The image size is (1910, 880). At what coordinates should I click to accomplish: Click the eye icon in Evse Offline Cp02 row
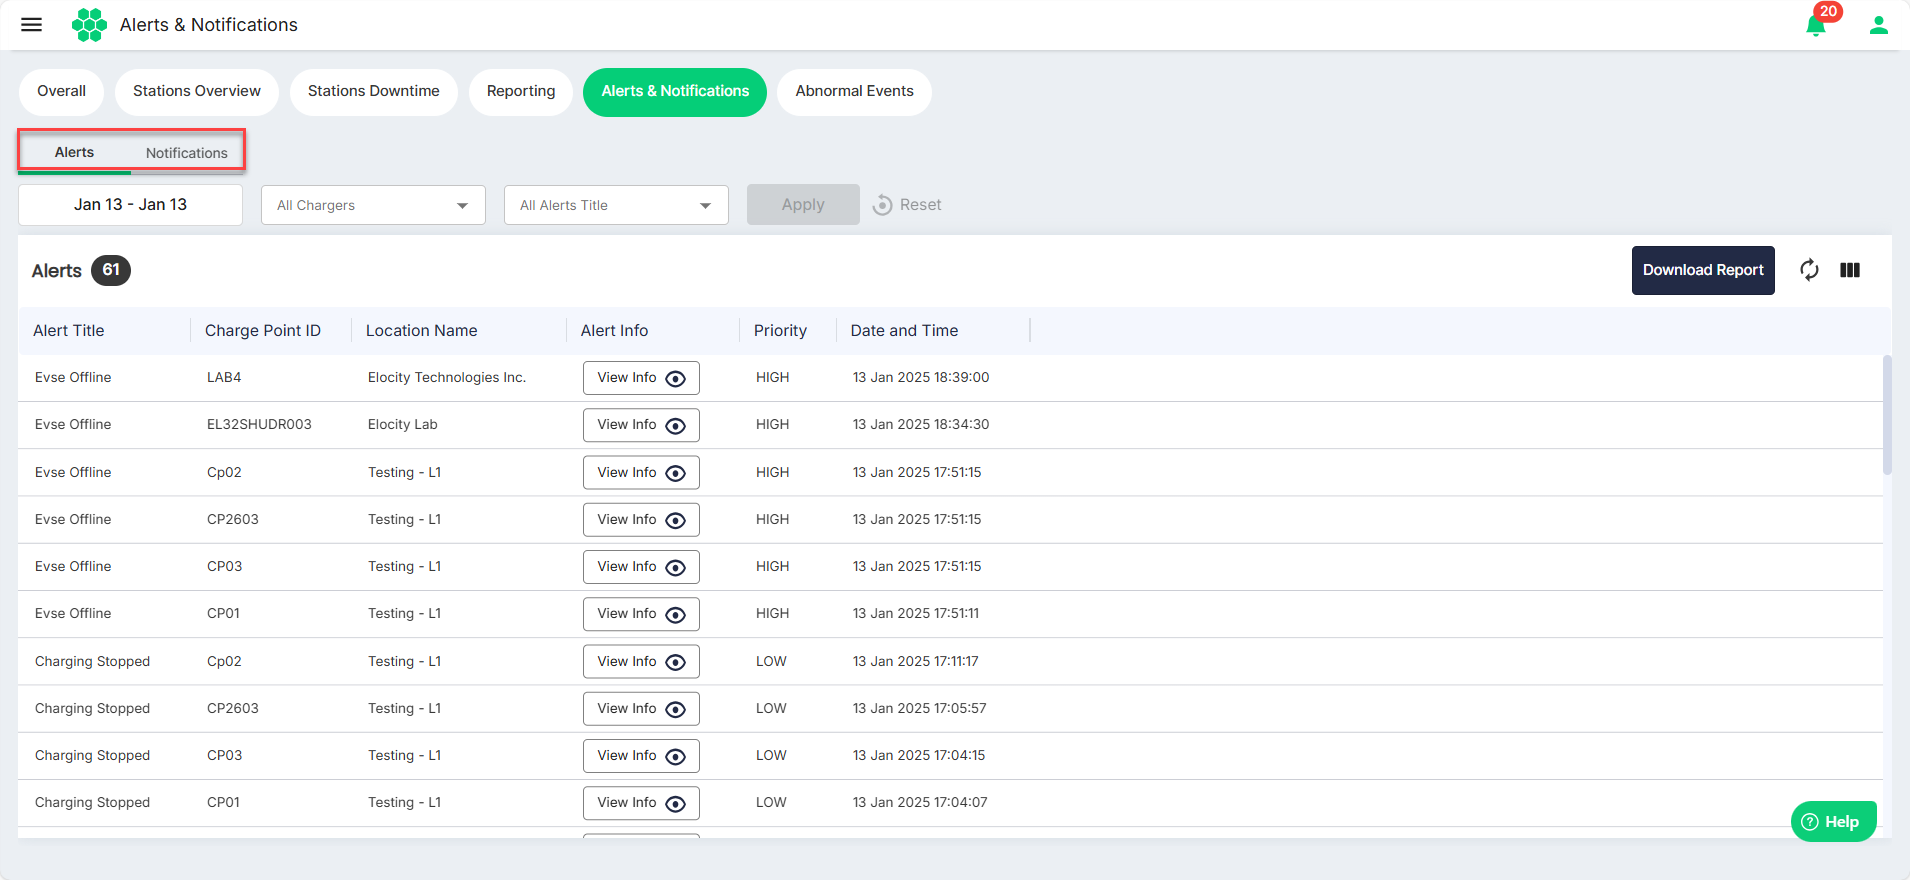pos(676,473)
